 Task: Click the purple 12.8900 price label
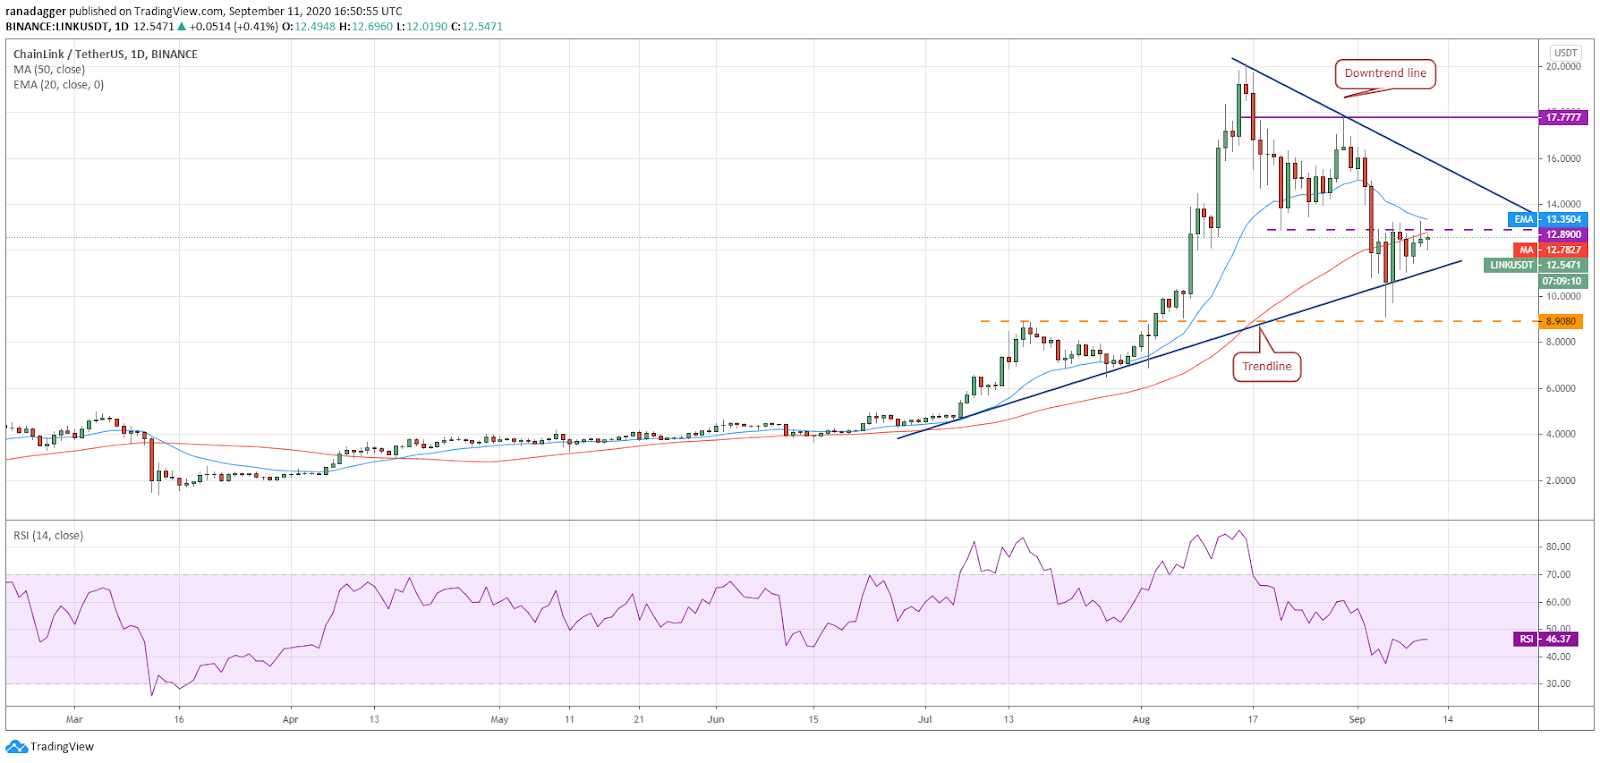[1563, 234]
